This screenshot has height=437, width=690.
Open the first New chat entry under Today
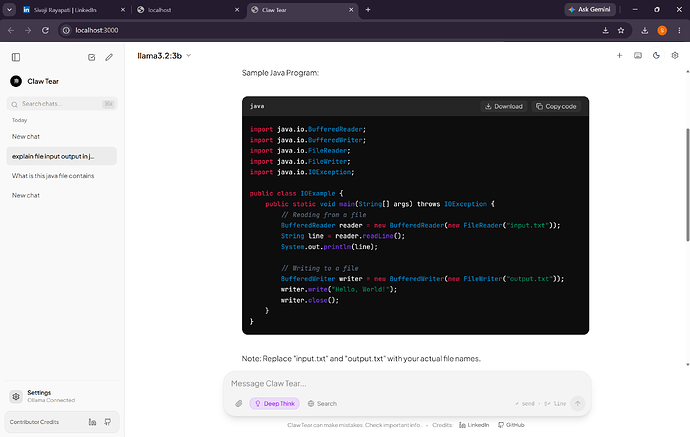click(62, 137)
